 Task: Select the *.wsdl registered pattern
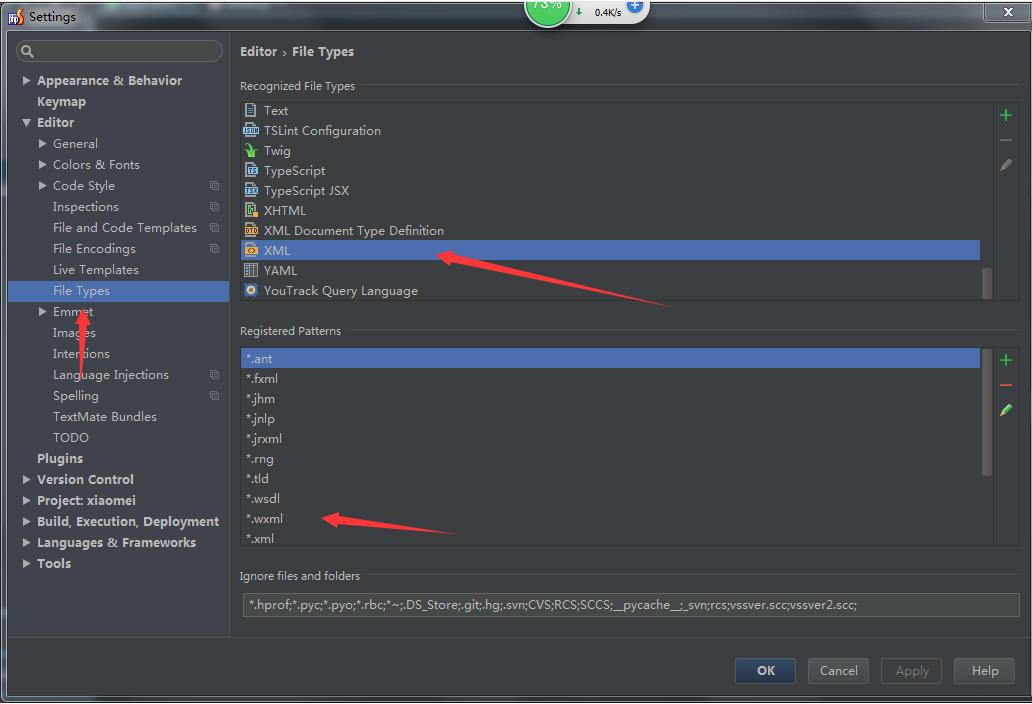click(x=610, y=499)
